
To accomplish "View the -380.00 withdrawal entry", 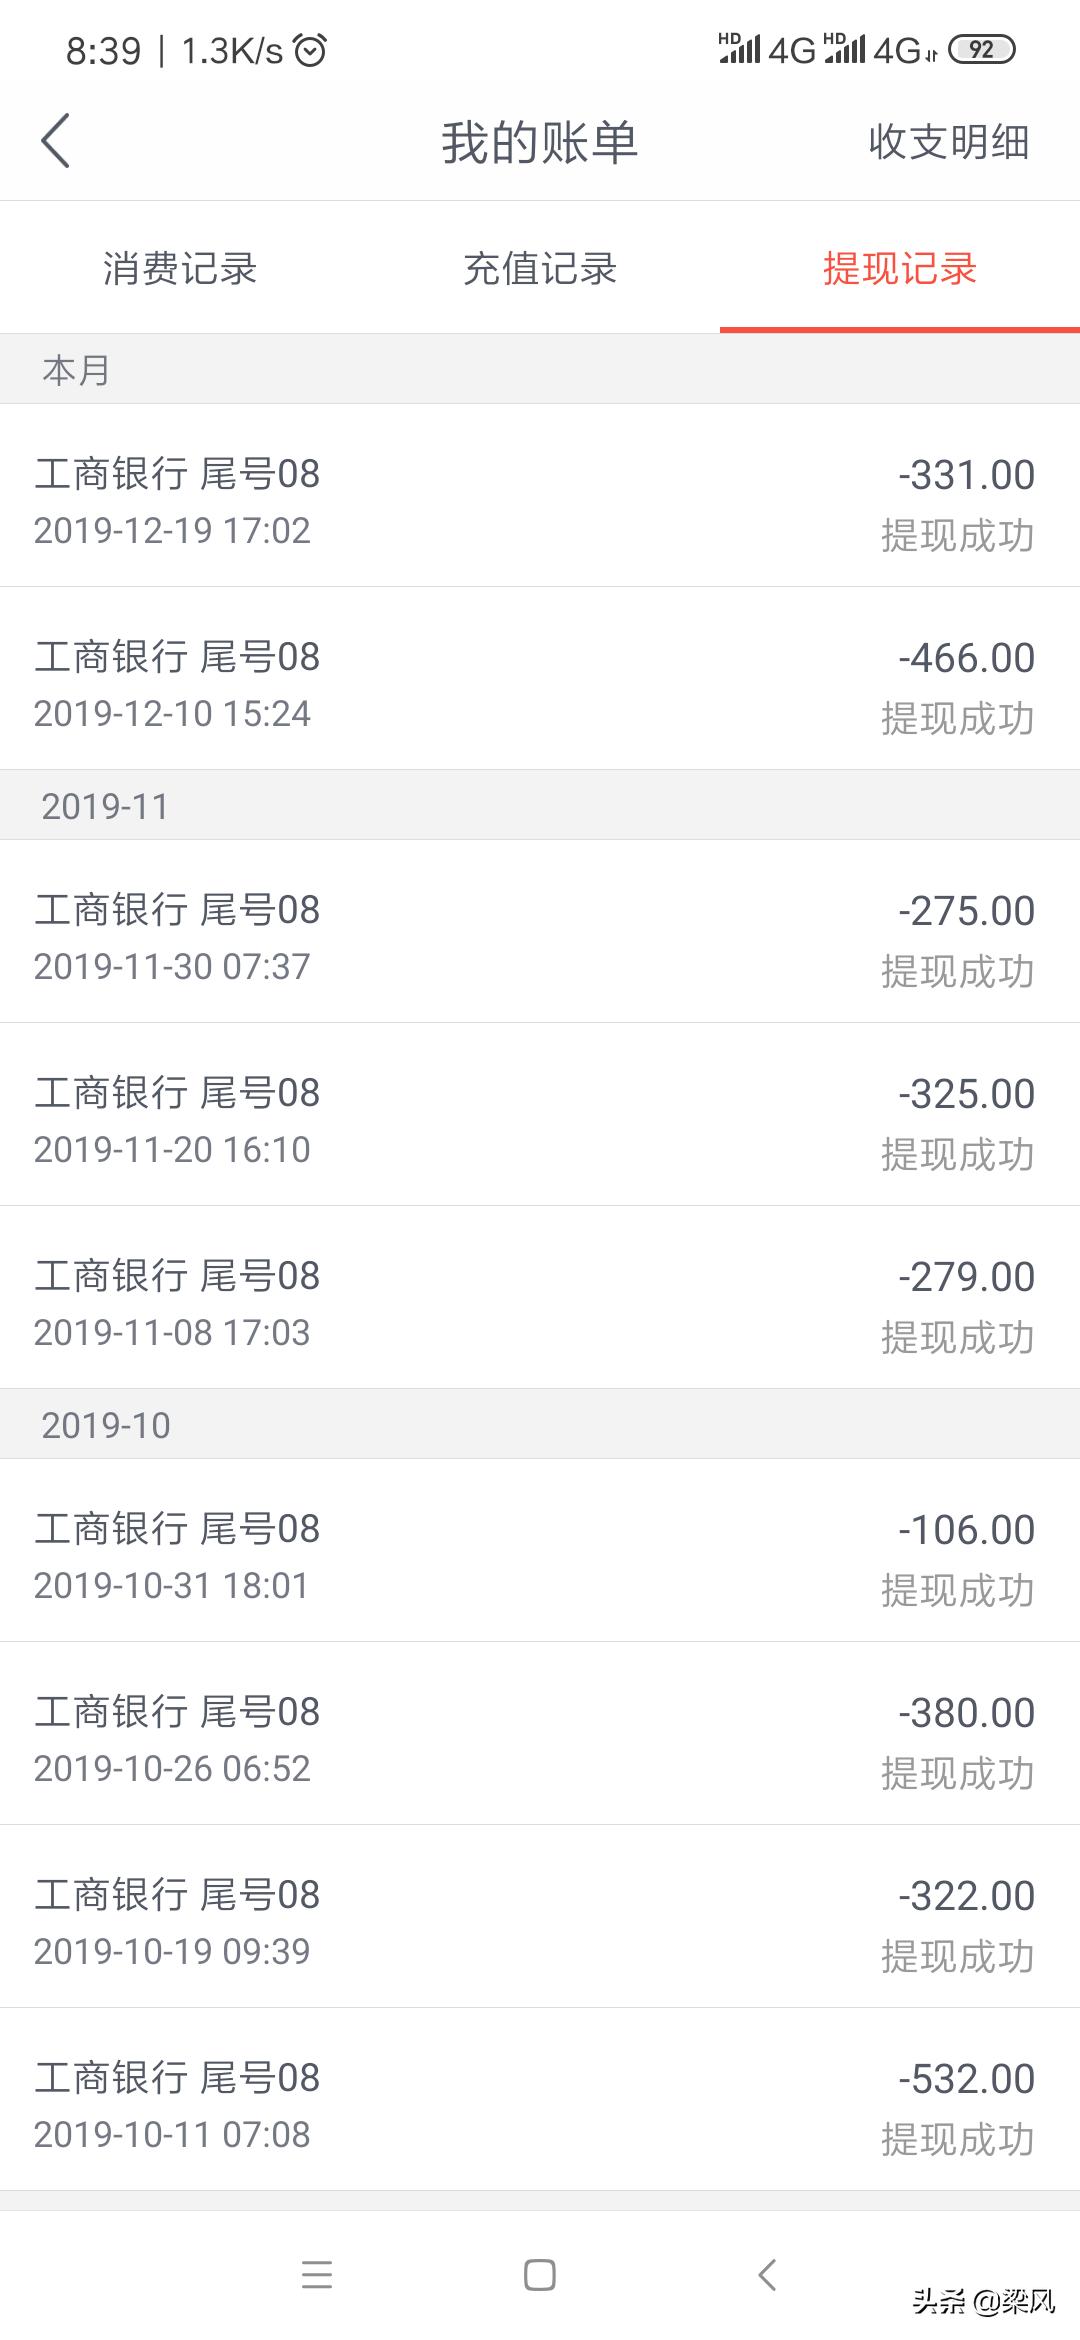I will pos(540,1734).
